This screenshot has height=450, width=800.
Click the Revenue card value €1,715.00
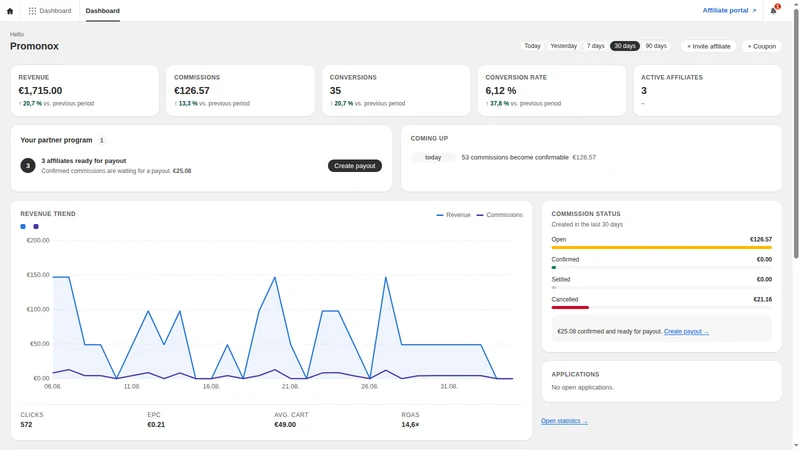(40, 91)
